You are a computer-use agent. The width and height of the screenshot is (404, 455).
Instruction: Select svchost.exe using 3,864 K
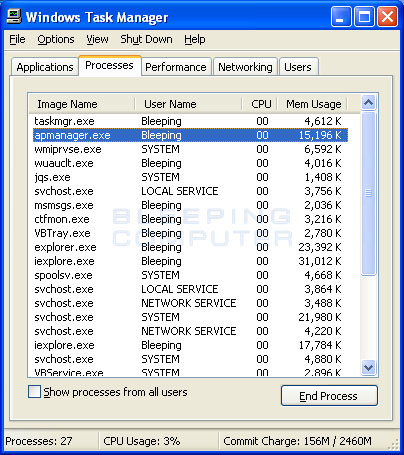pyautogui.click(x=190, y=289)
